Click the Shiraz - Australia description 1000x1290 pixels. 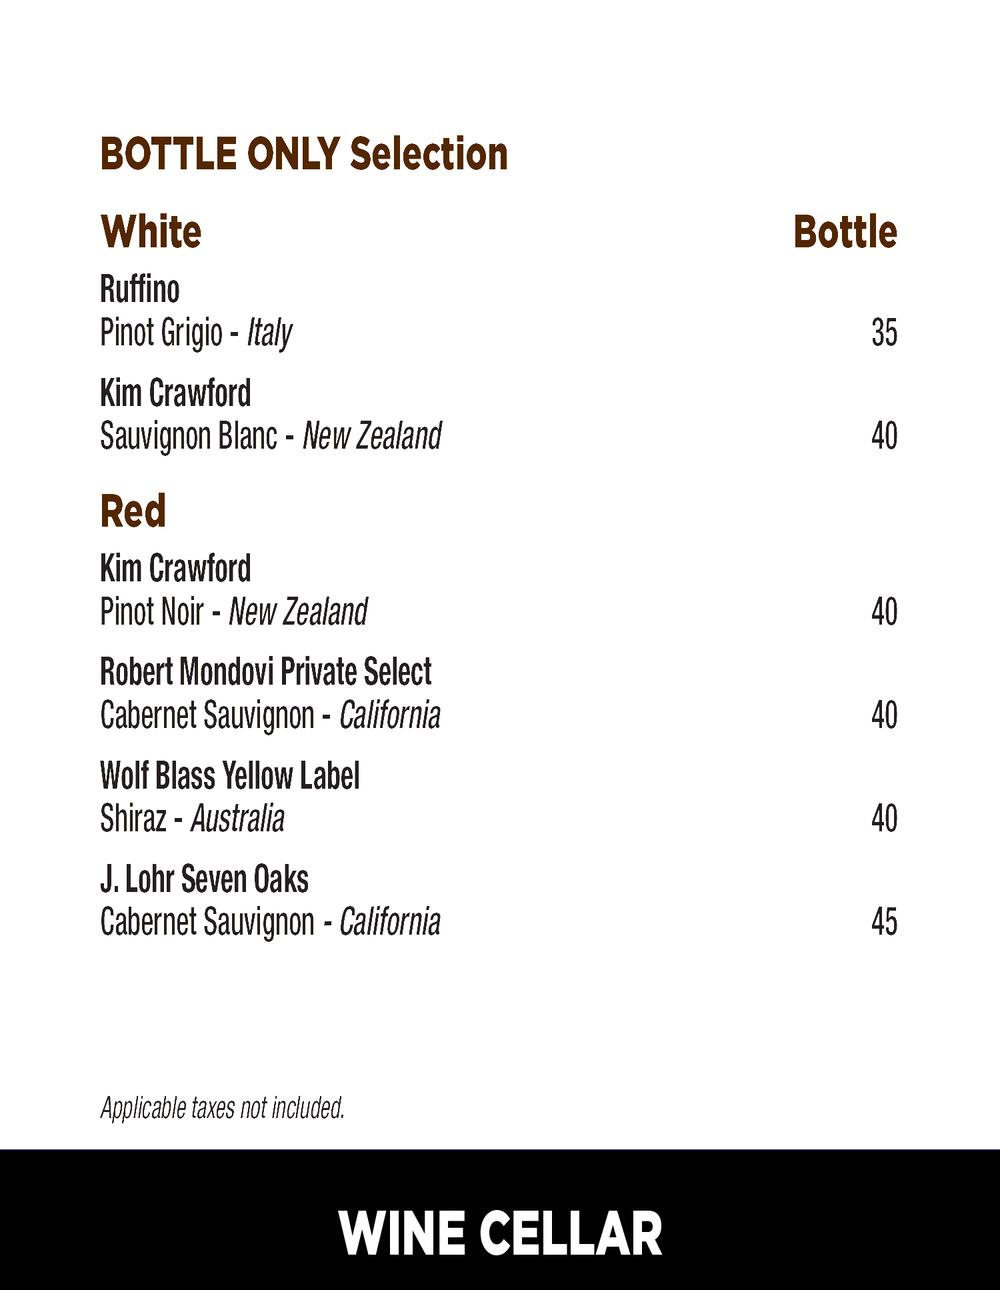192,819
